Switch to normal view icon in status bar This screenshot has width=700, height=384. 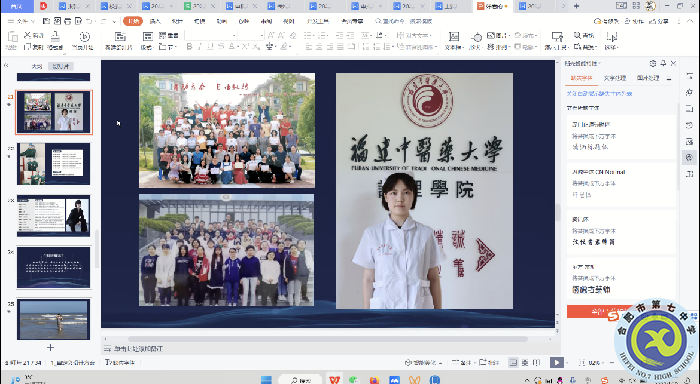pos(514,363)
